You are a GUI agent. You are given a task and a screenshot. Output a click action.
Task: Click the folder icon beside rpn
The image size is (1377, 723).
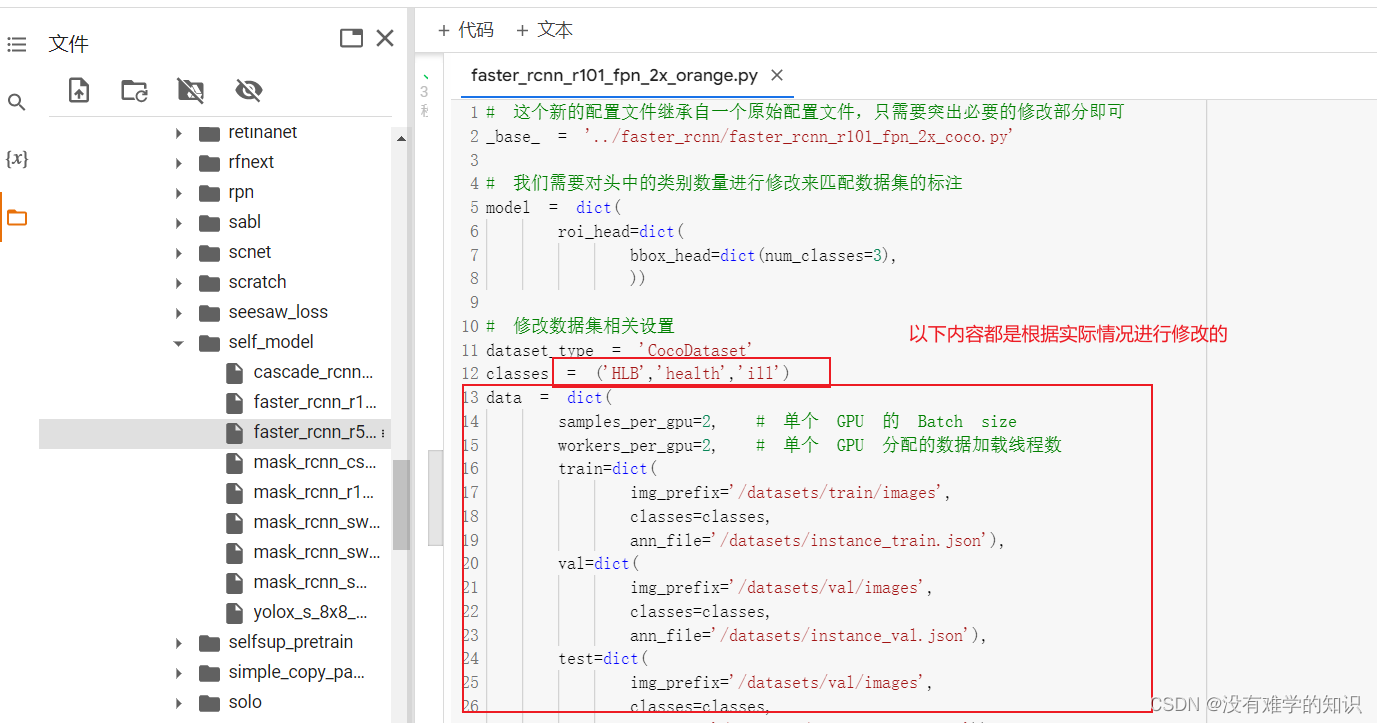coord(209,193)
